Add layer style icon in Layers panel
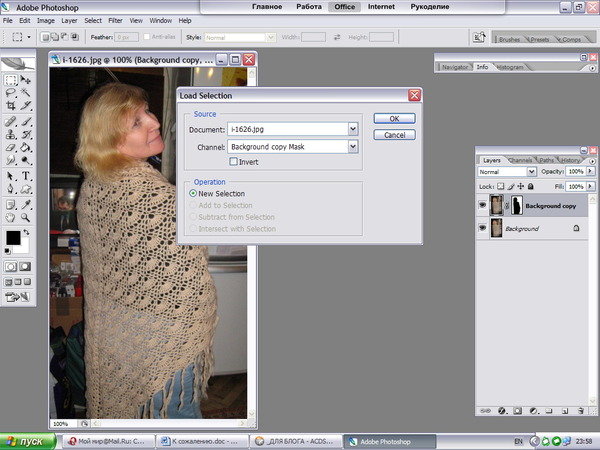The image size is (600, 450). 502,411
